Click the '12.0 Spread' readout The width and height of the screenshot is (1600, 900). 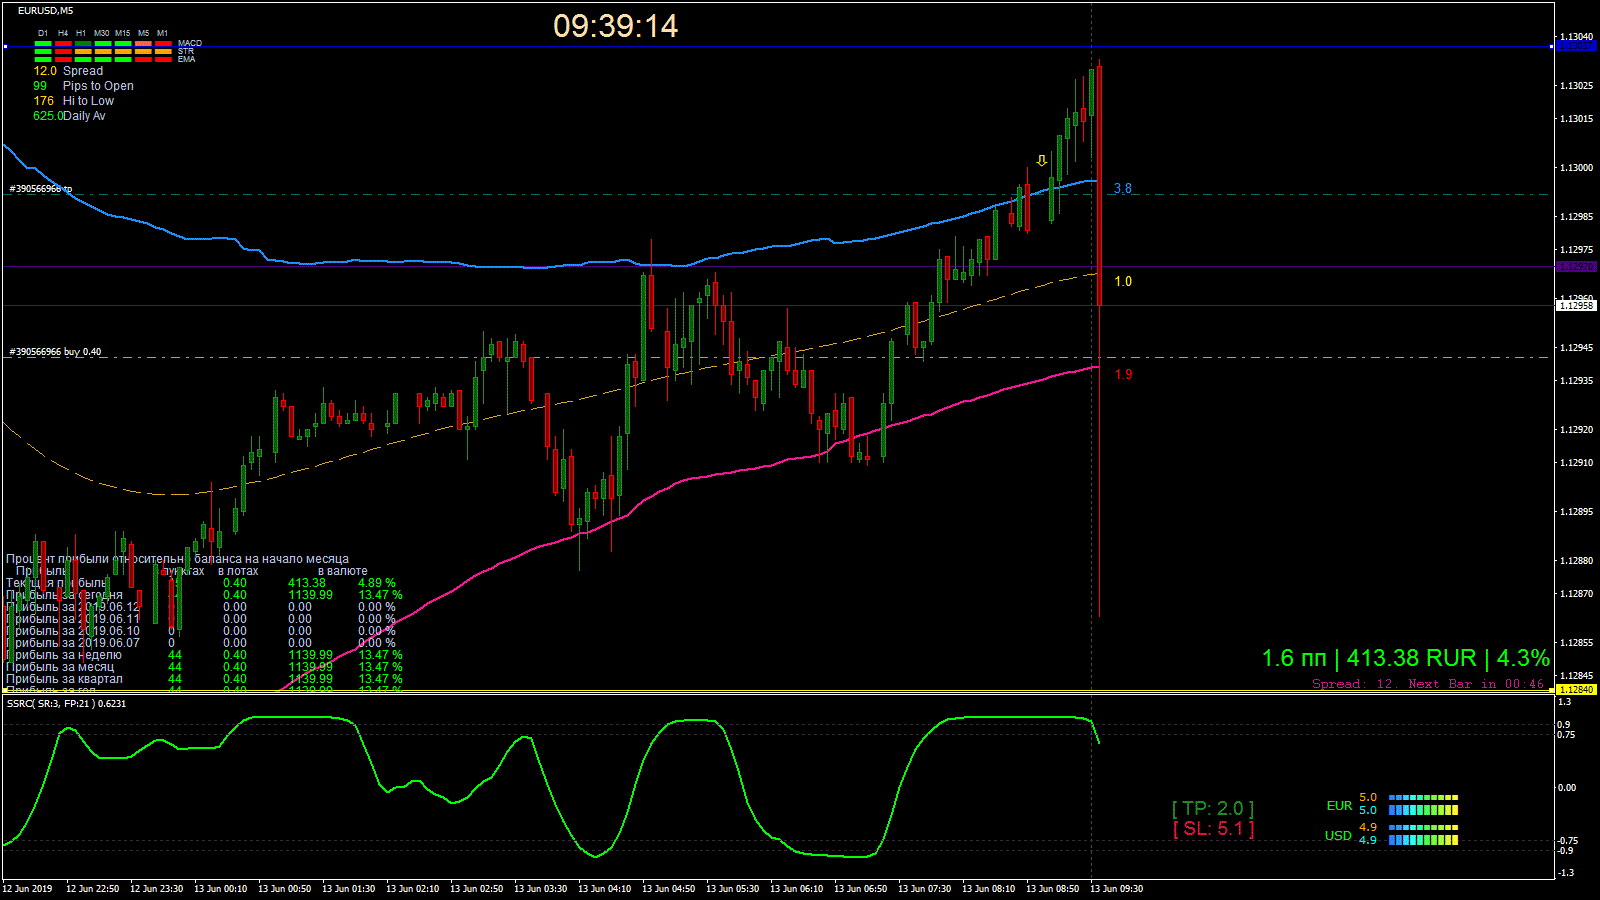(x=68, y=71)
